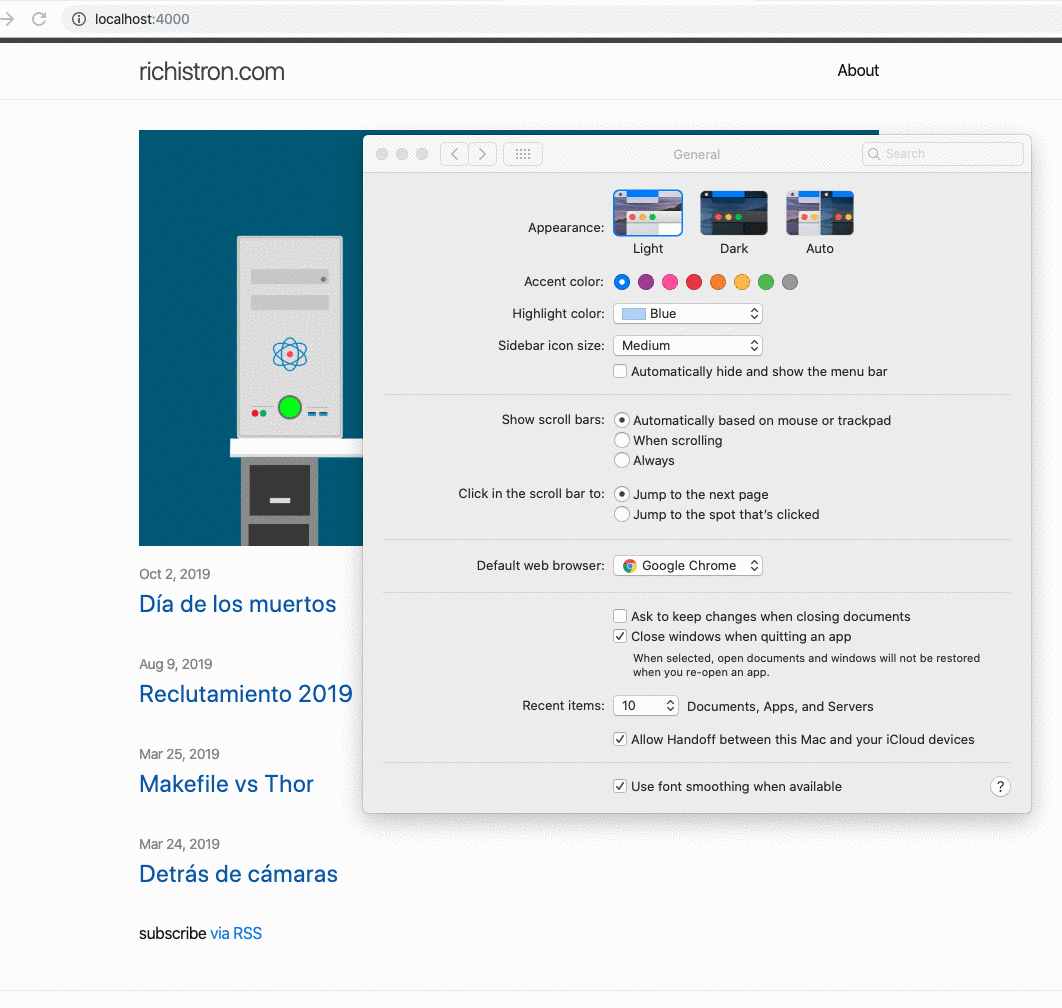Select the Auto appearance thumbnail
Image resolution: width=1062 pixels, height=1008 pixels.
(x=820, y=213)
